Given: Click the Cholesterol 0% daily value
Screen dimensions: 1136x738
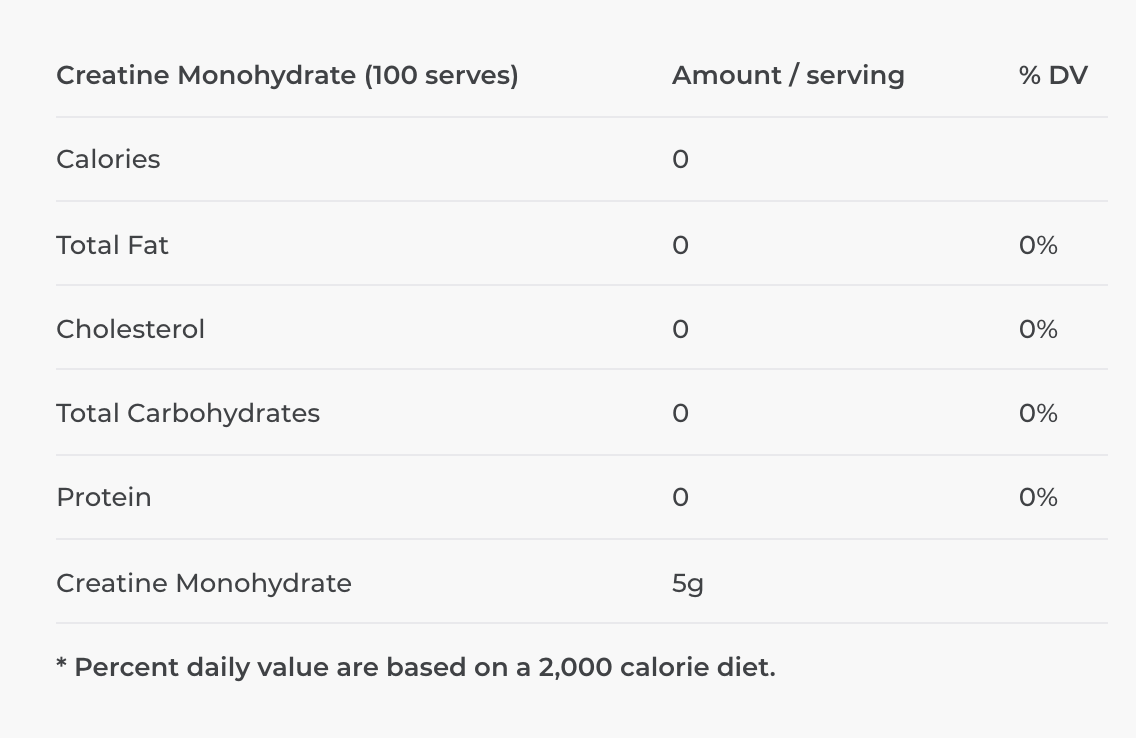Looking at the screenshot, I should (x=1038, y=329).
